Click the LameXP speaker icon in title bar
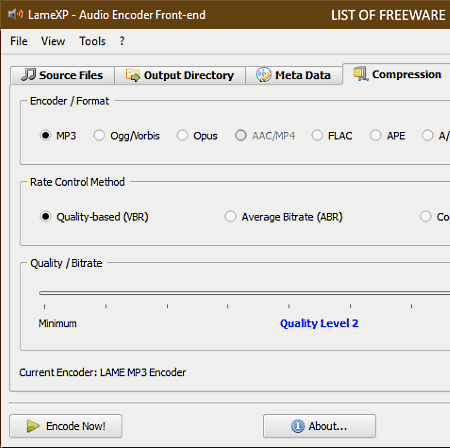This screenshot has height=448, width=450. click(15, 14)
